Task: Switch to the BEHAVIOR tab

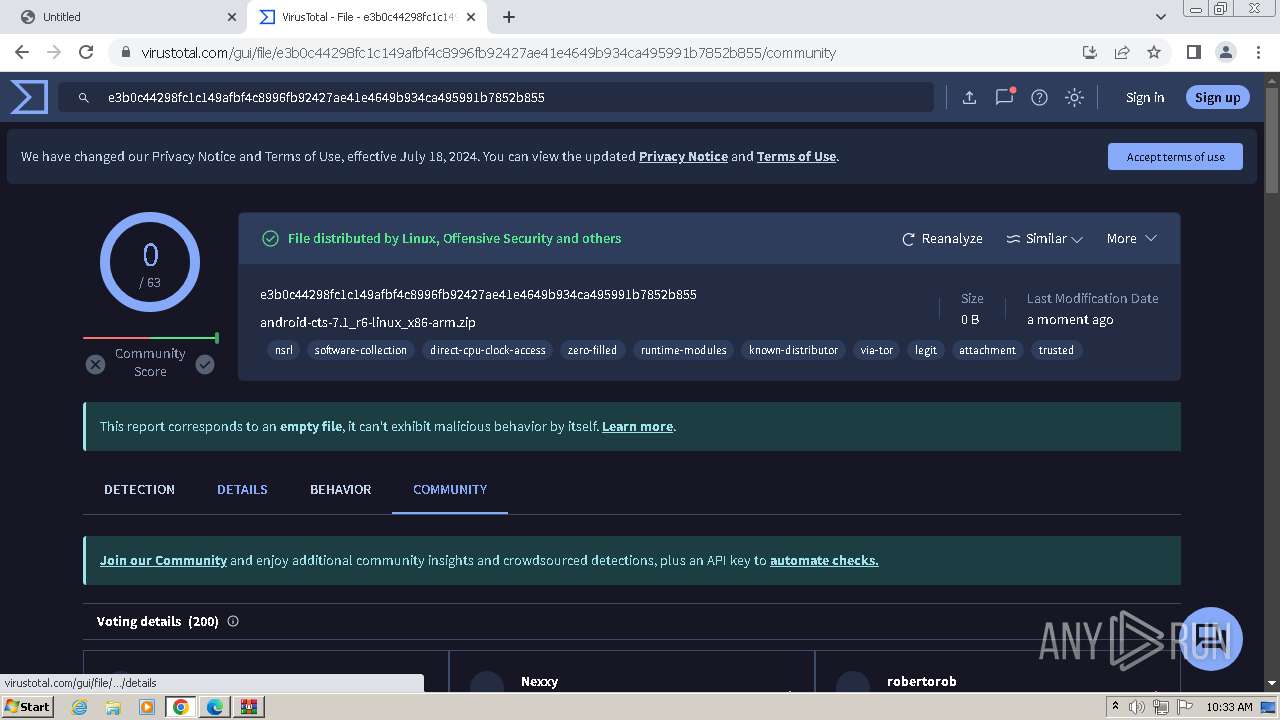Action: tap(340, 489)
